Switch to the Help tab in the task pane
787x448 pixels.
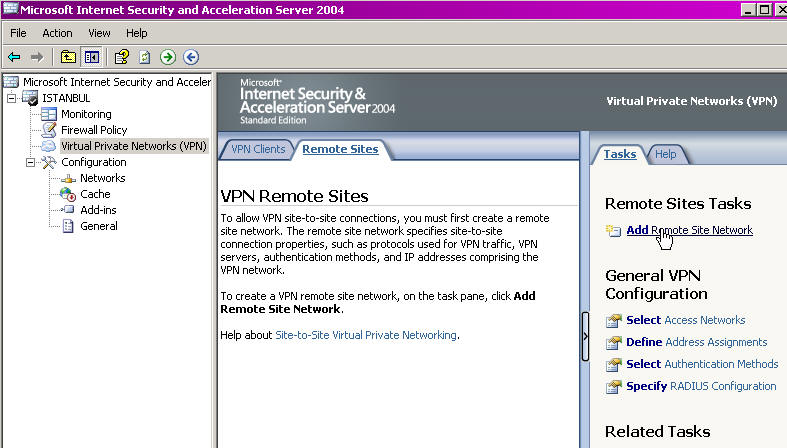coord(665,154)
